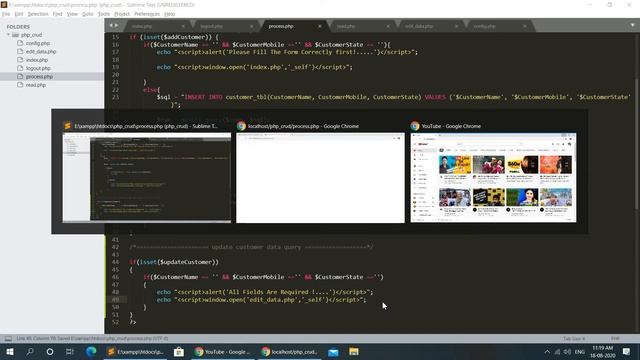Open the Selection menu
640x360 pixels.
(x=38, y=14)
